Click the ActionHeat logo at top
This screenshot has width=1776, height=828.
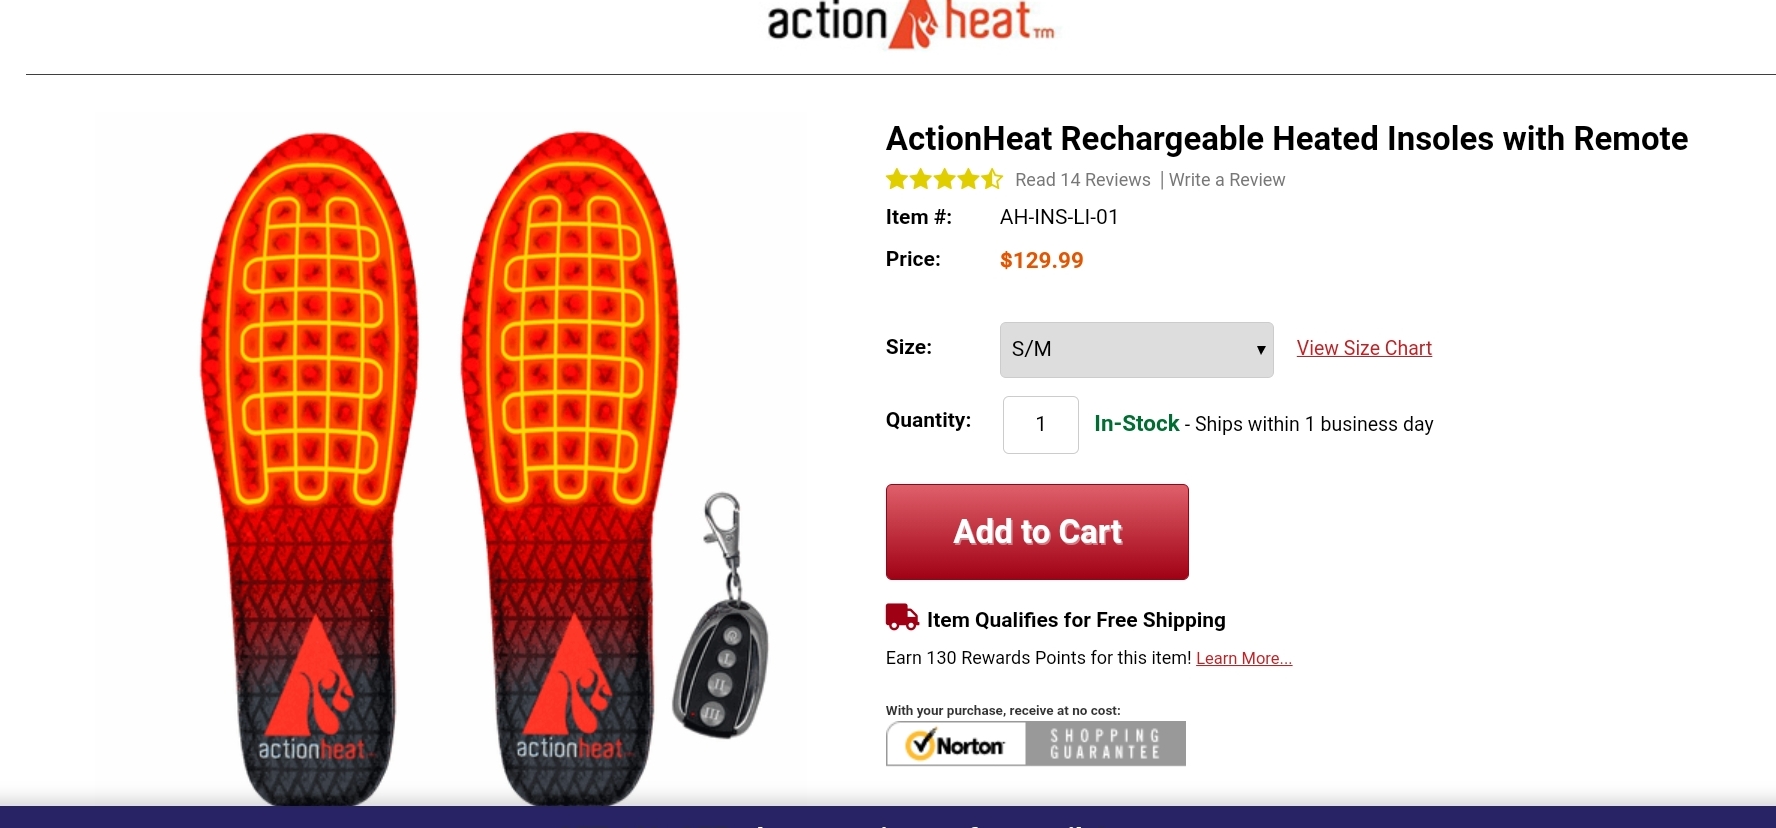point(911,24)
